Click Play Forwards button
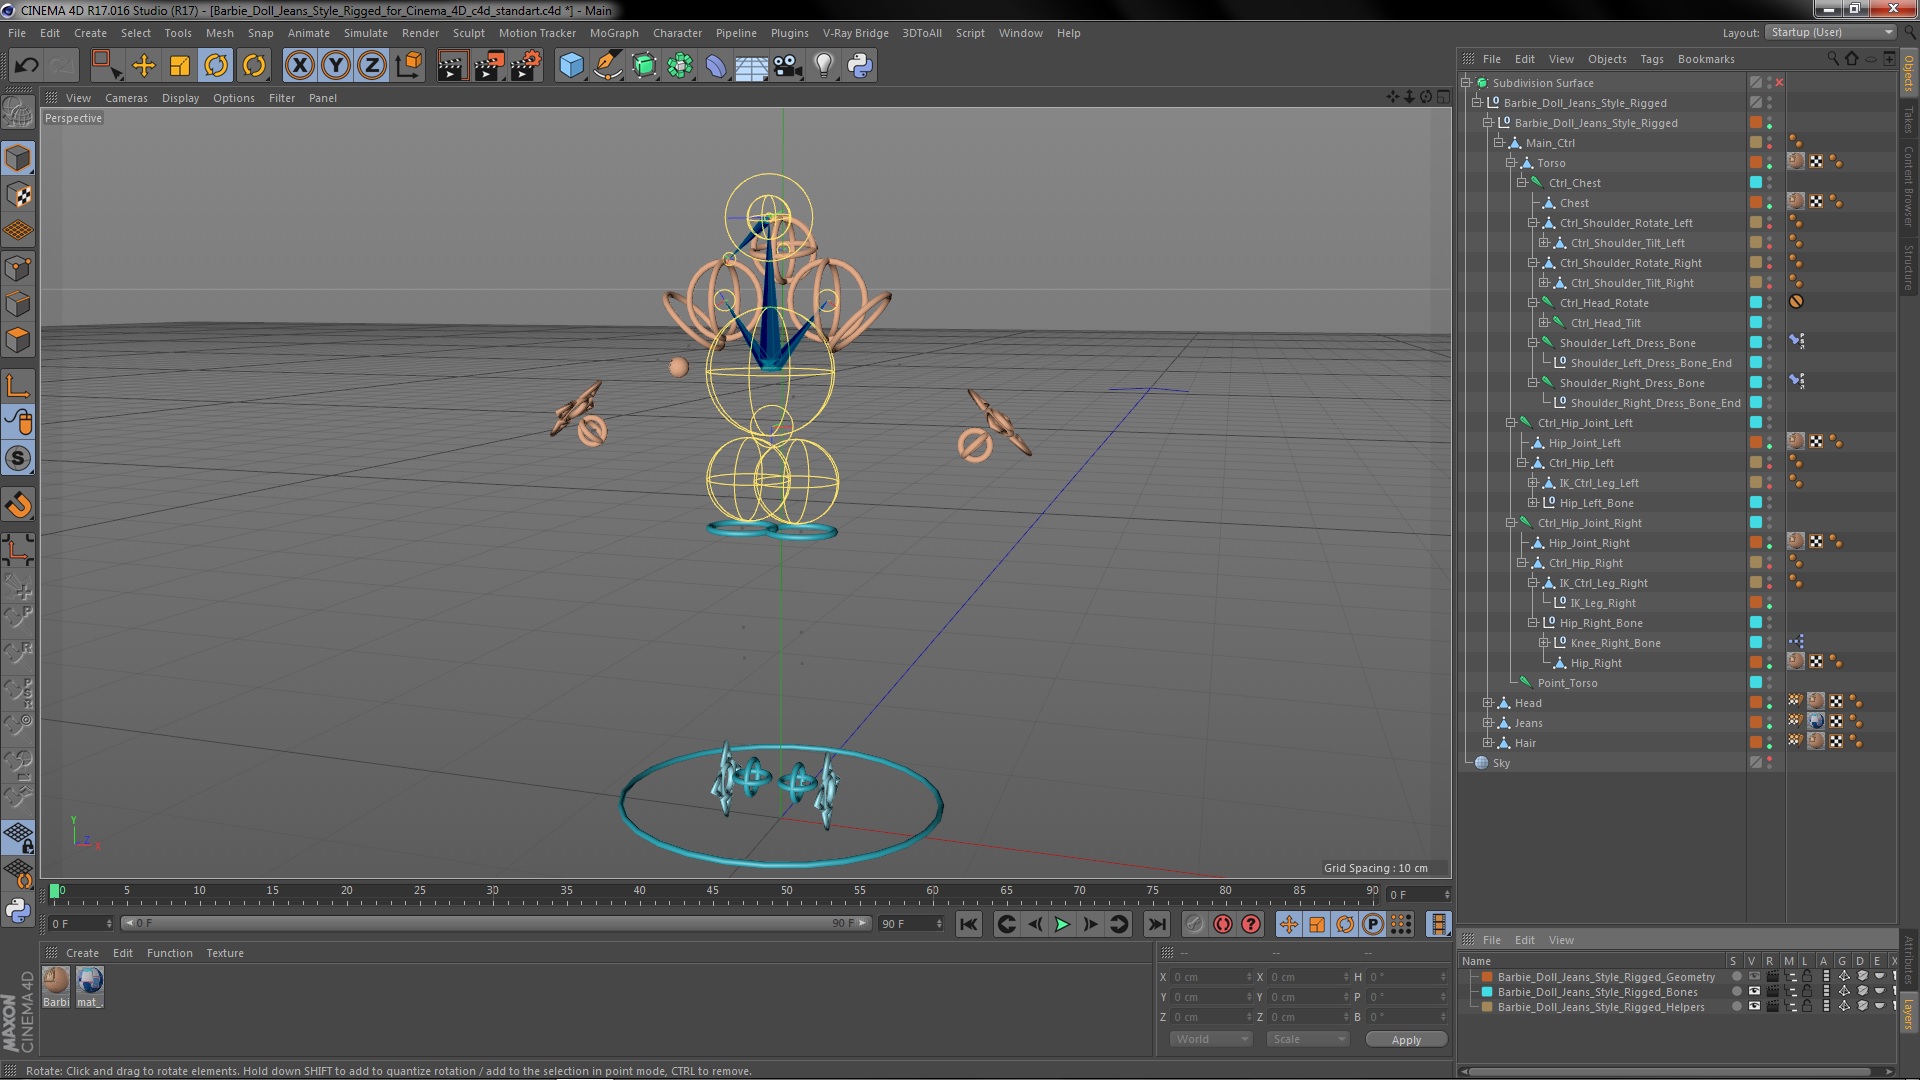The height and width of the screenshot is (1080, 1920). pos(1062,924)
